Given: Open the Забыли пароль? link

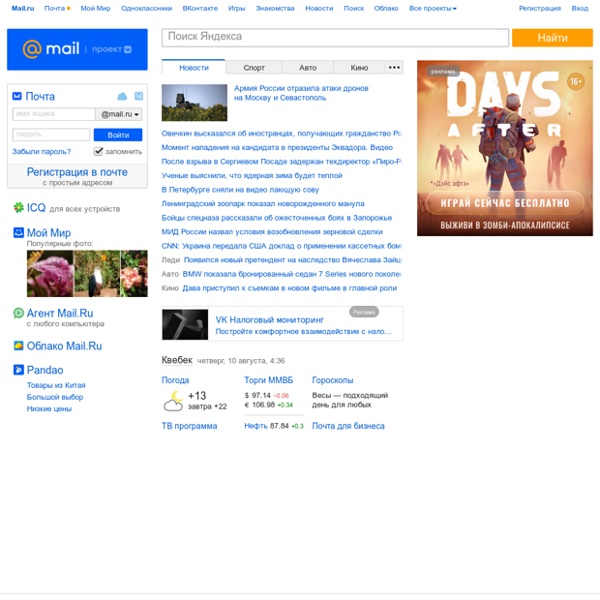Looking at the screenshot, I should pos(41,152).
